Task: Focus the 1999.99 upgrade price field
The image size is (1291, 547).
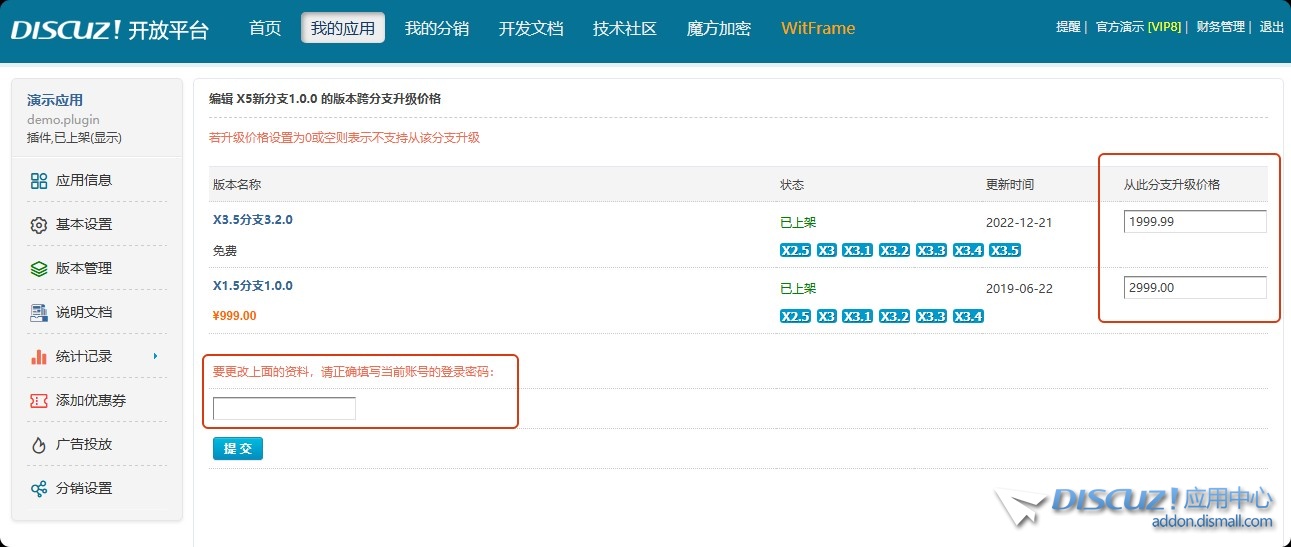Action: (x=1195, y=222)
